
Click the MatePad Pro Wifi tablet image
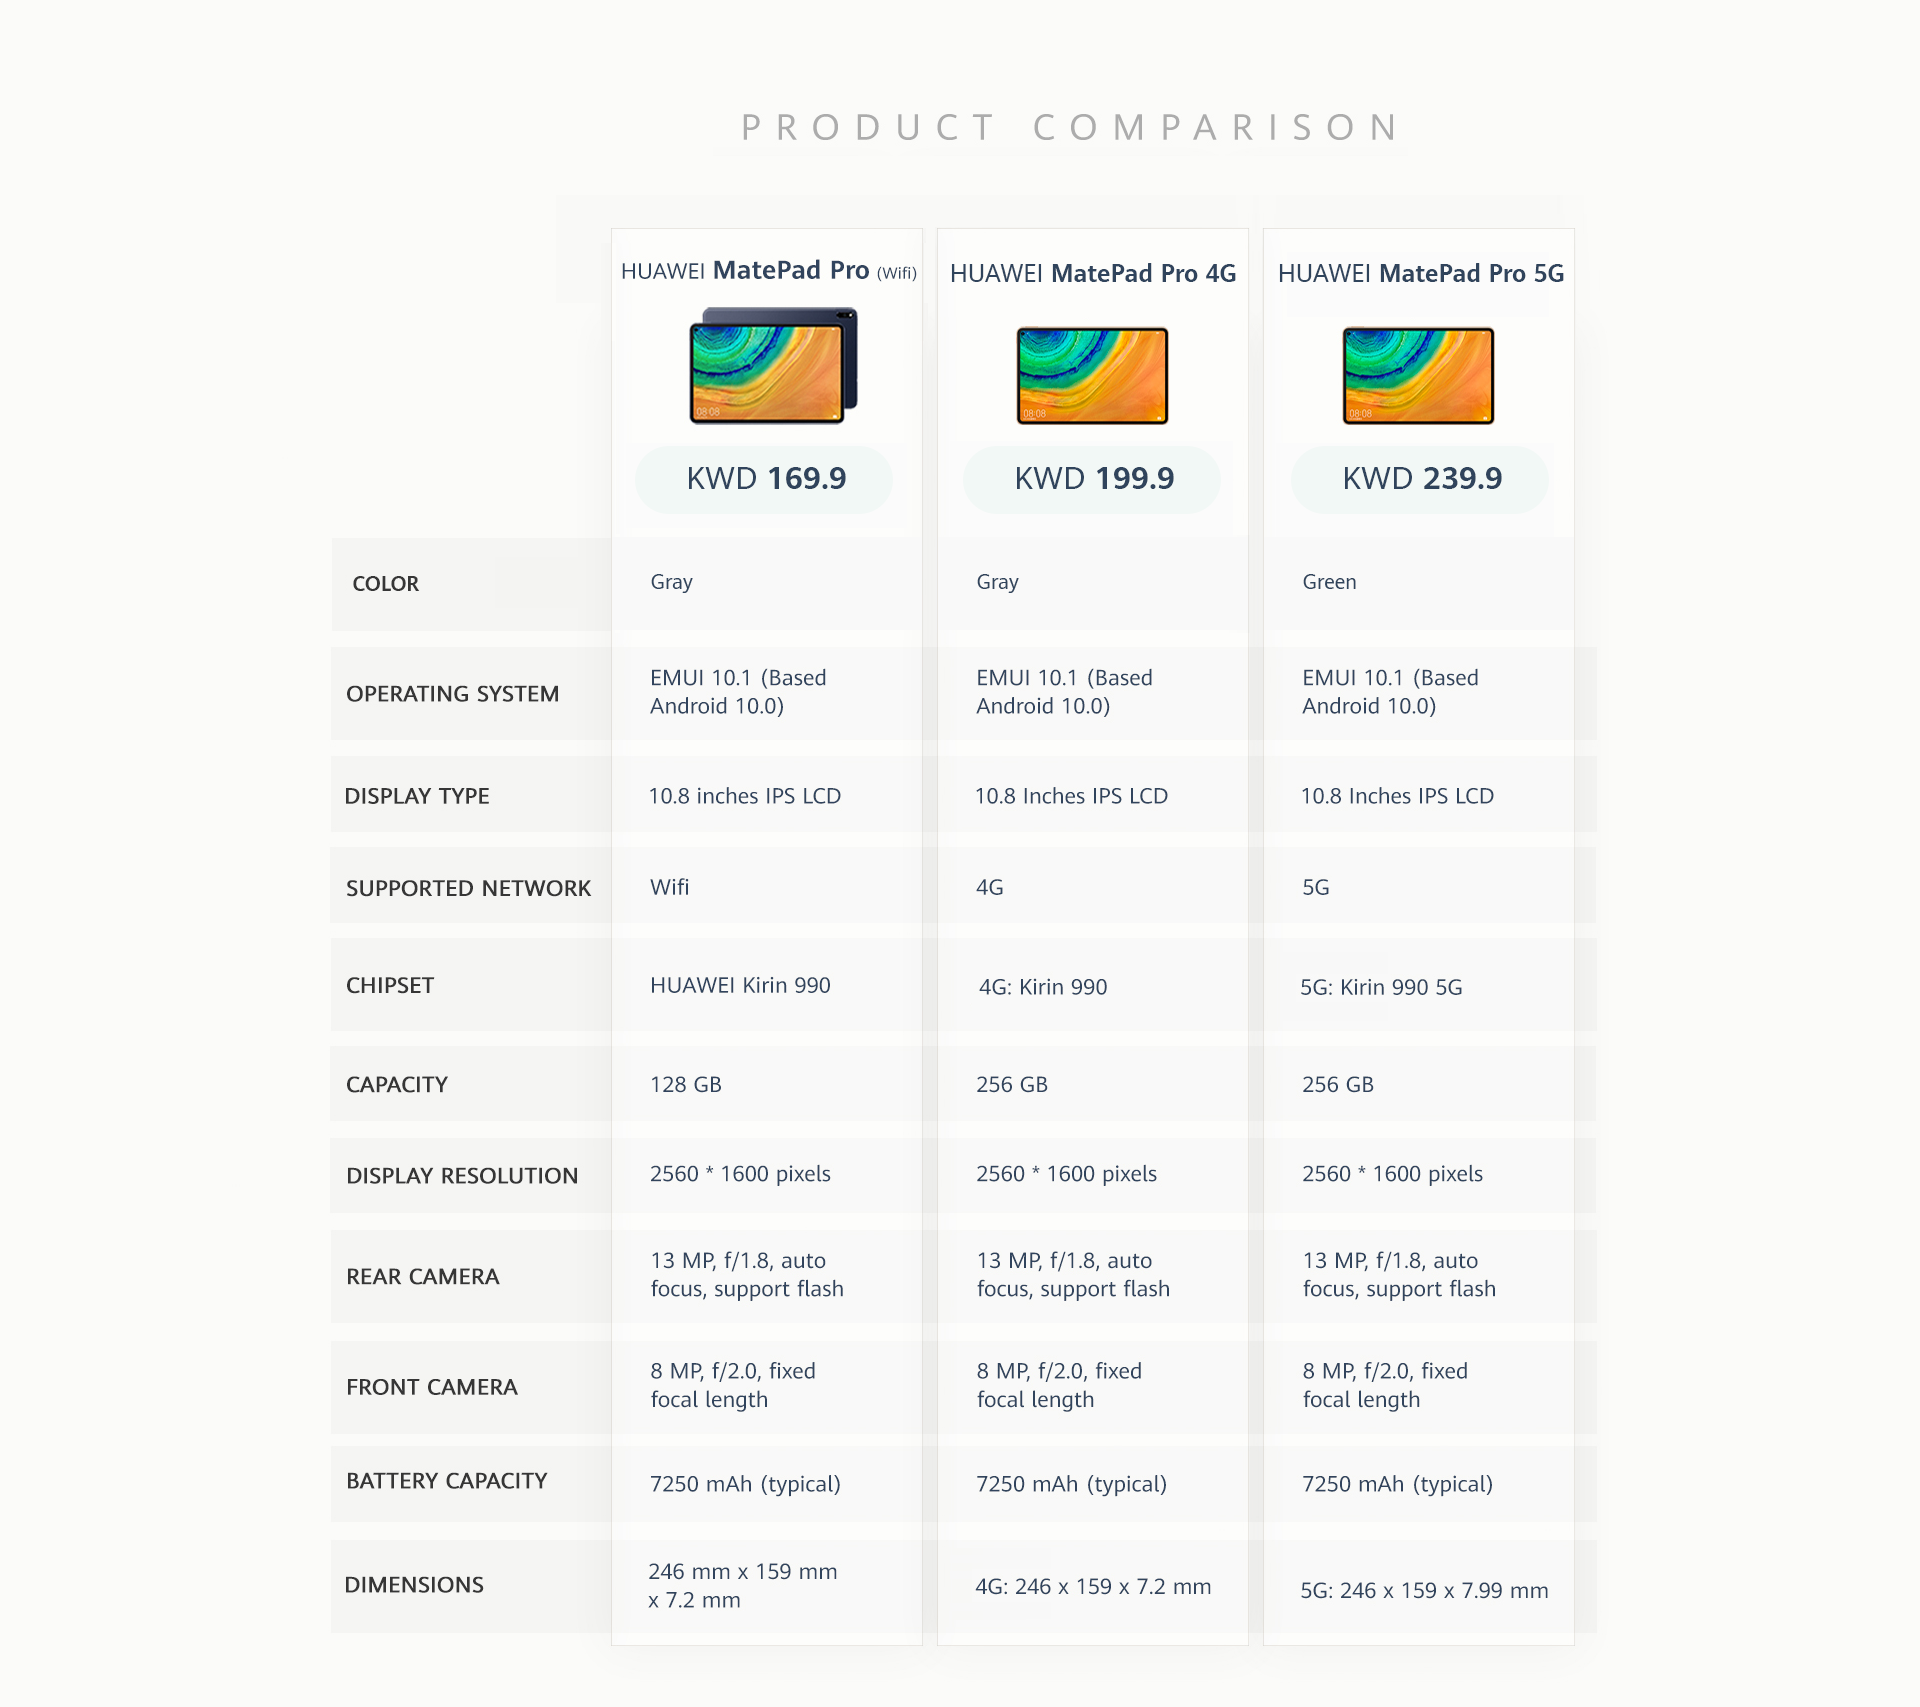(x=772, y=366)
